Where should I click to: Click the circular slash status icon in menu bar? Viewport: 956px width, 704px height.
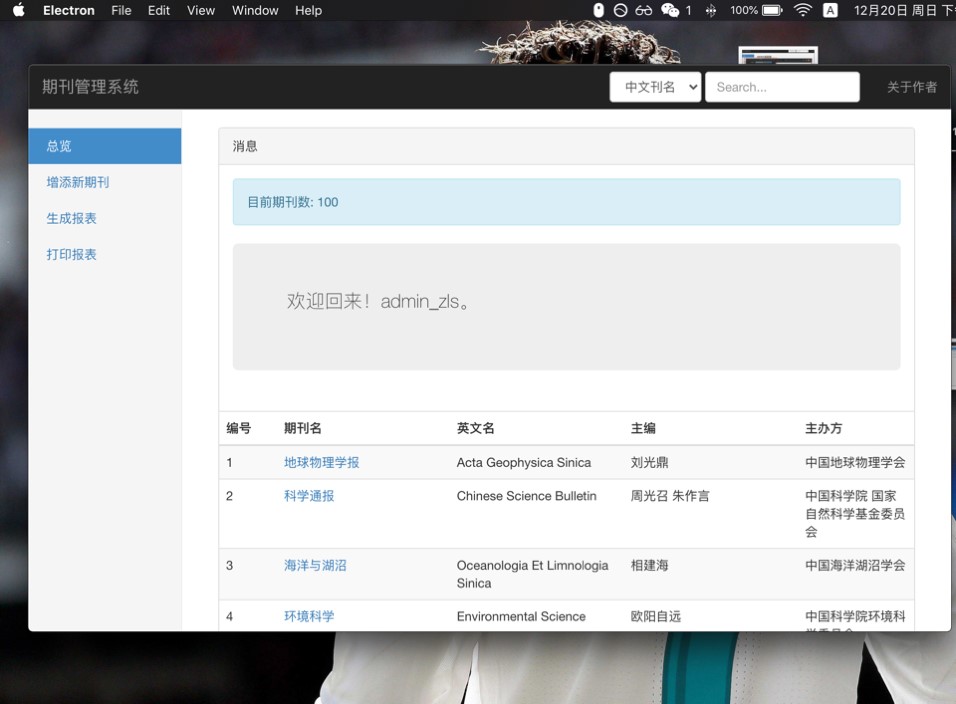pyautogui.click(x=620, y=10)
